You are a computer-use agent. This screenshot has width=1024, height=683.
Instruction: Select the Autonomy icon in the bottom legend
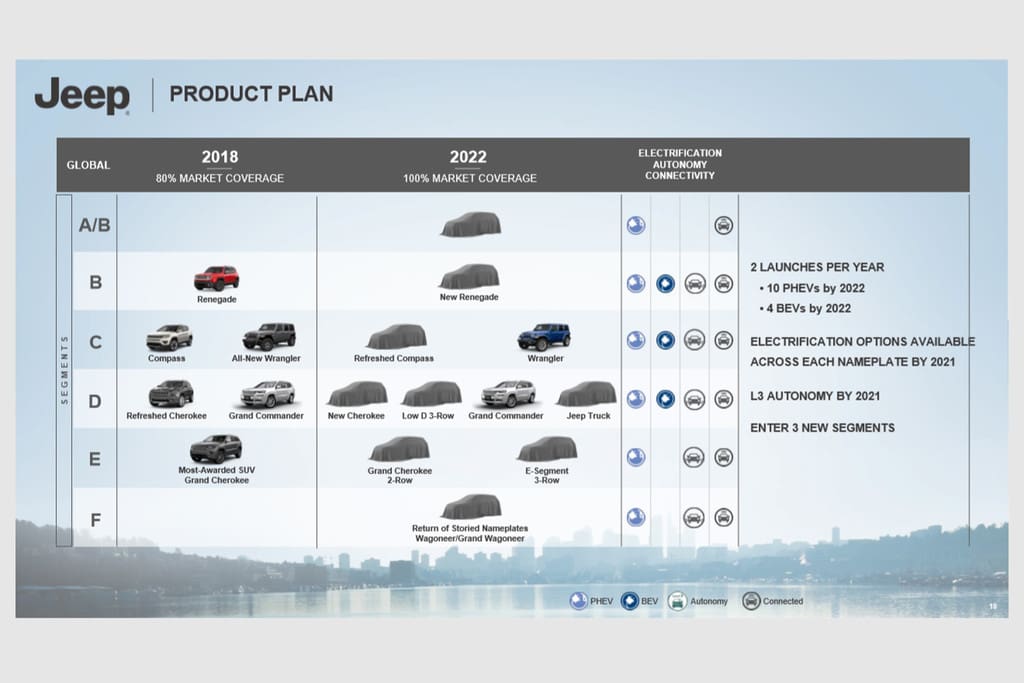pos(677,601)
